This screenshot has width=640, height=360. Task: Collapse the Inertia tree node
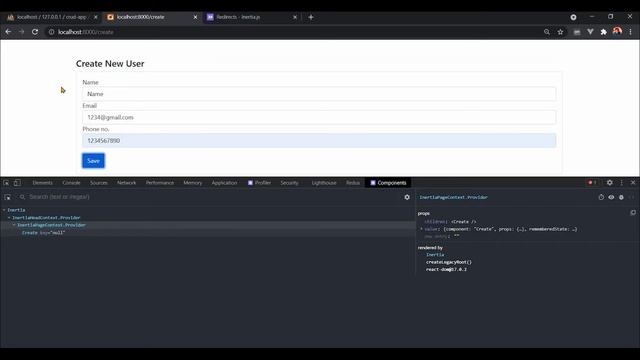tap(4, 210)
